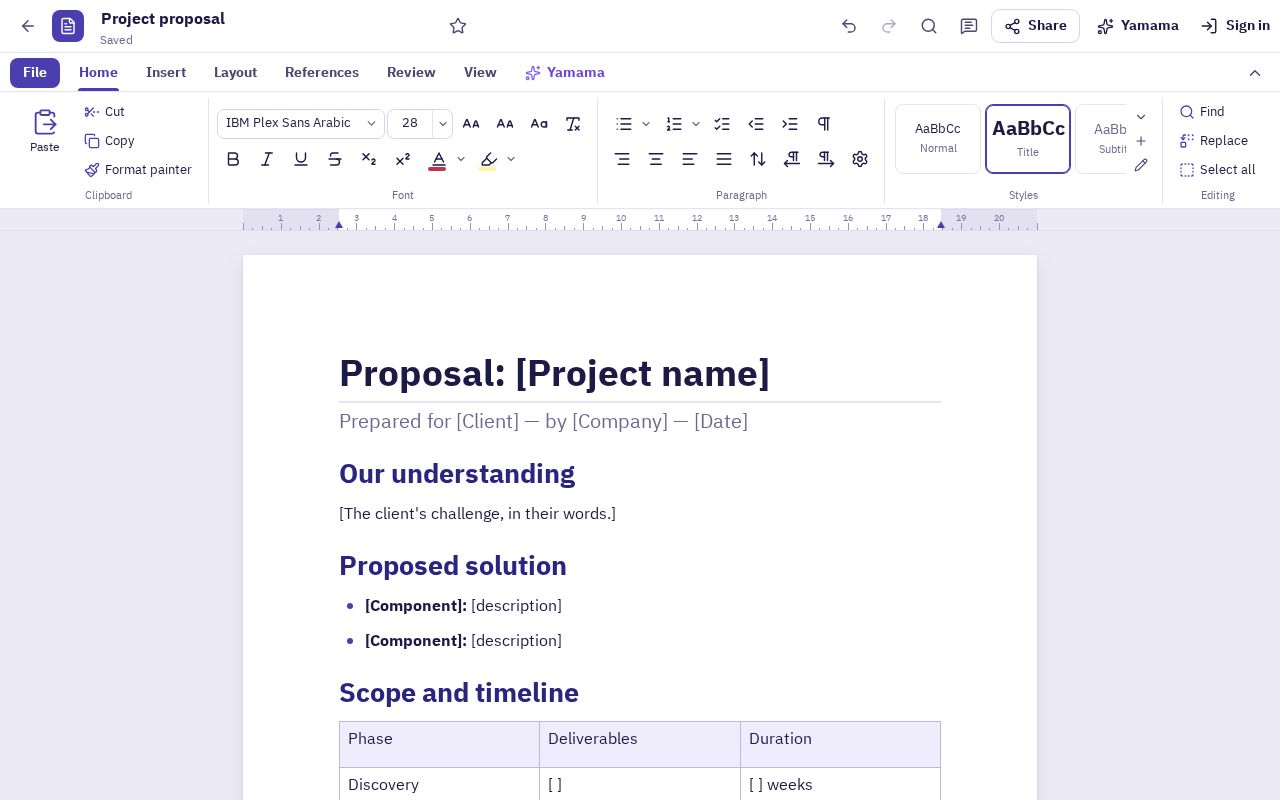Set right-to-left text direction

792,159
